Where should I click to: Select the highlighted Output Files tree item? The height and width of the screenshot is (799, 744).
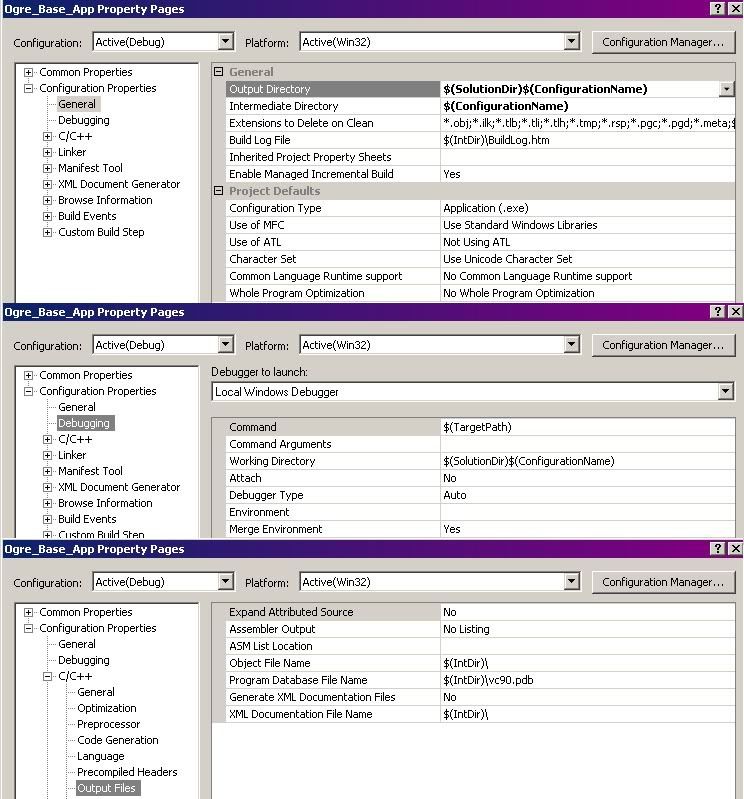click(107, 788)
